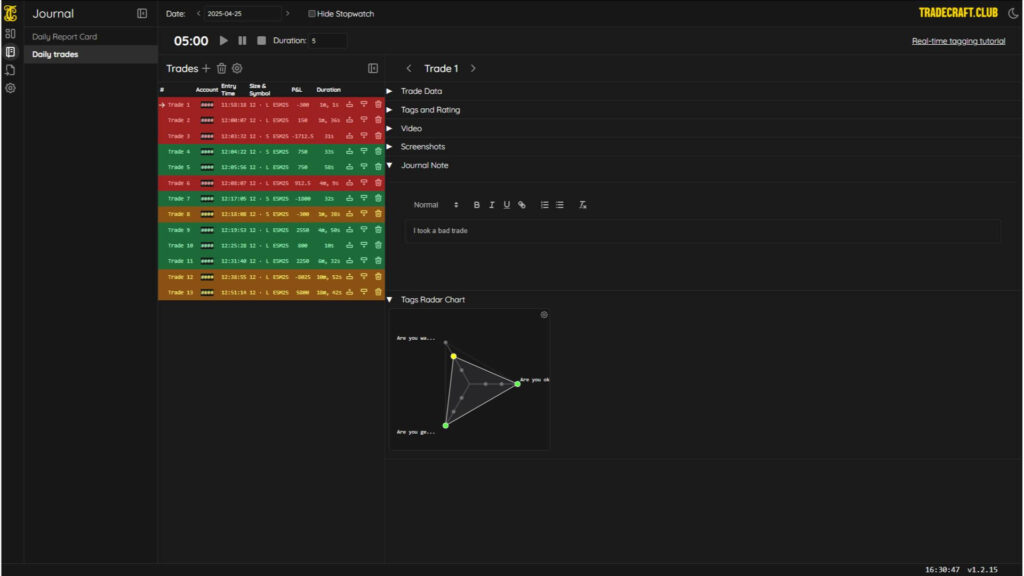Open the radar chart settings gear
Screen dimensions: 1024x576
coord(544,315)
